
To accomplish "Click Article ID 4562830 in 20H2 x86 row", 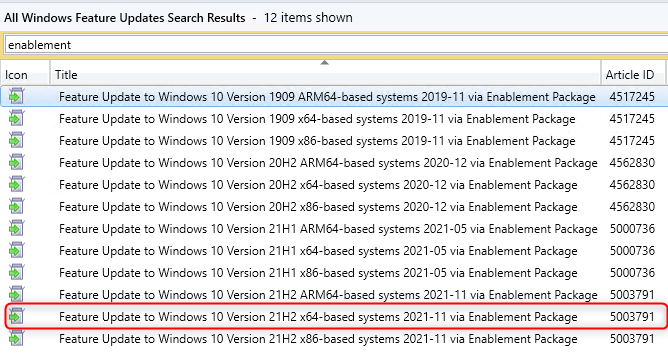I will (x=632, y=207).
